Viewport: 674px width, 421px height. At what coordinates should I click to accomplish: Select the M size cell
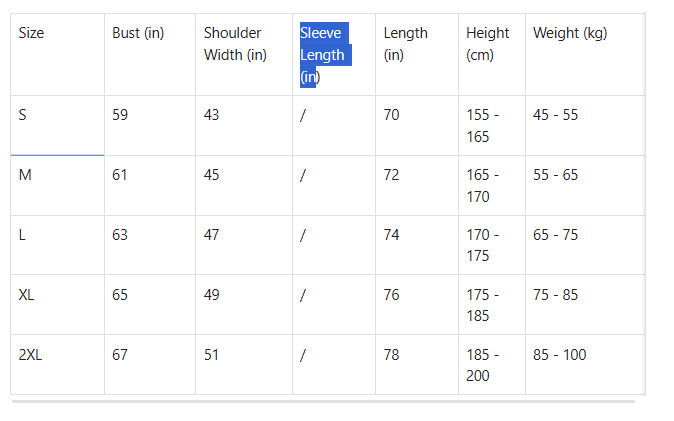(x=25, y=175)
